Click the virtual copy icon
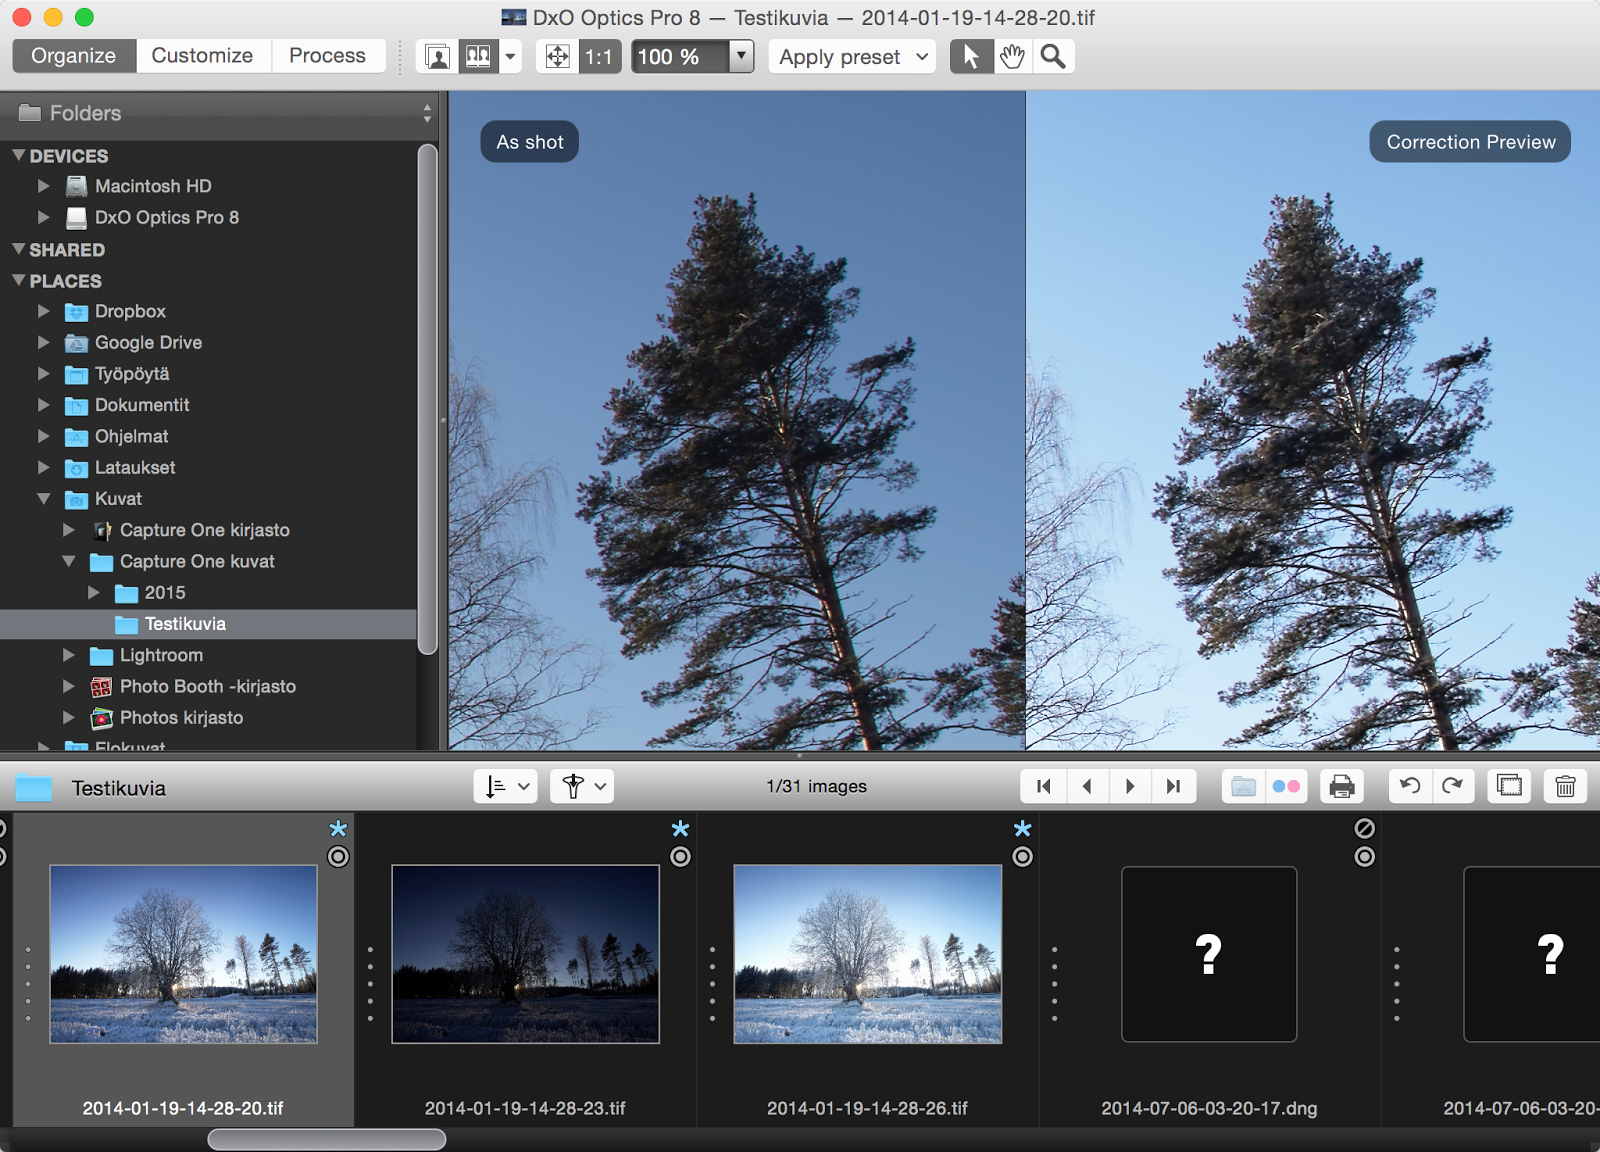Viewport: 1600px width, 1152px height. pos(1509,787)
